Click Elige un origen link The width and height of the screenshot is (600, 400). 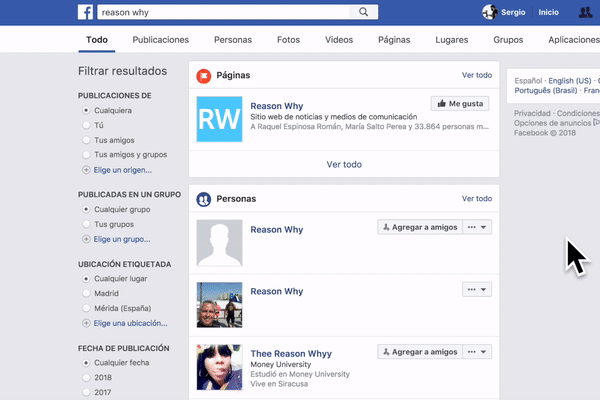coord(122,170)
